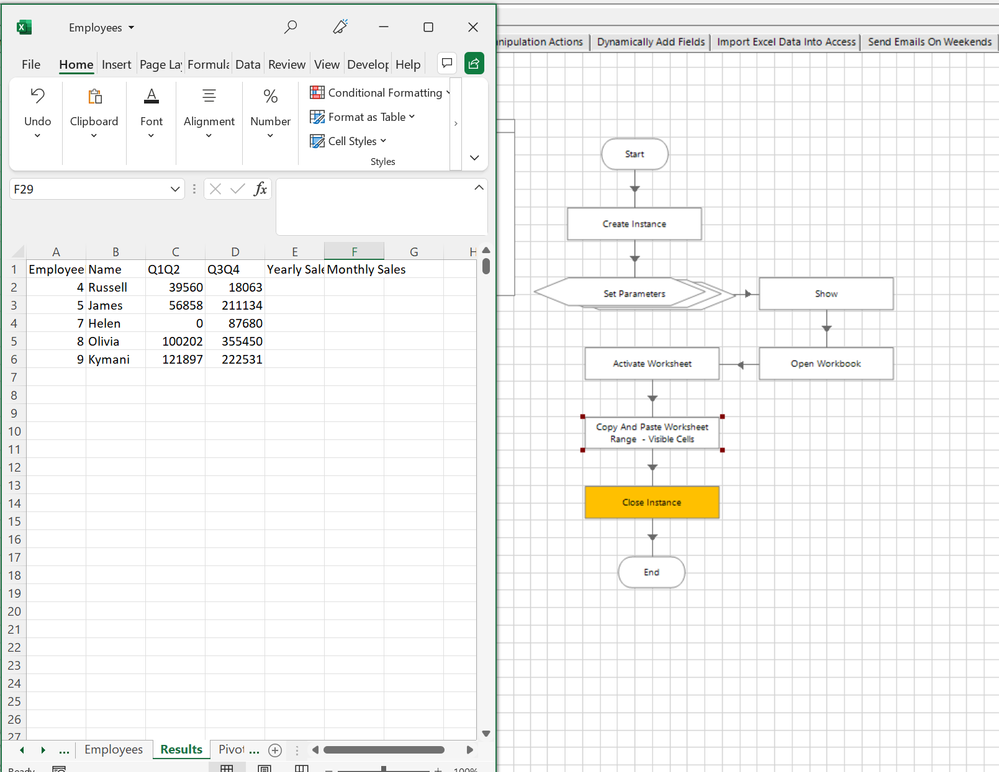Screen dimensions: 999x772
Task: Collapse the ribbon using the chevron
Action: pos(474,157)
